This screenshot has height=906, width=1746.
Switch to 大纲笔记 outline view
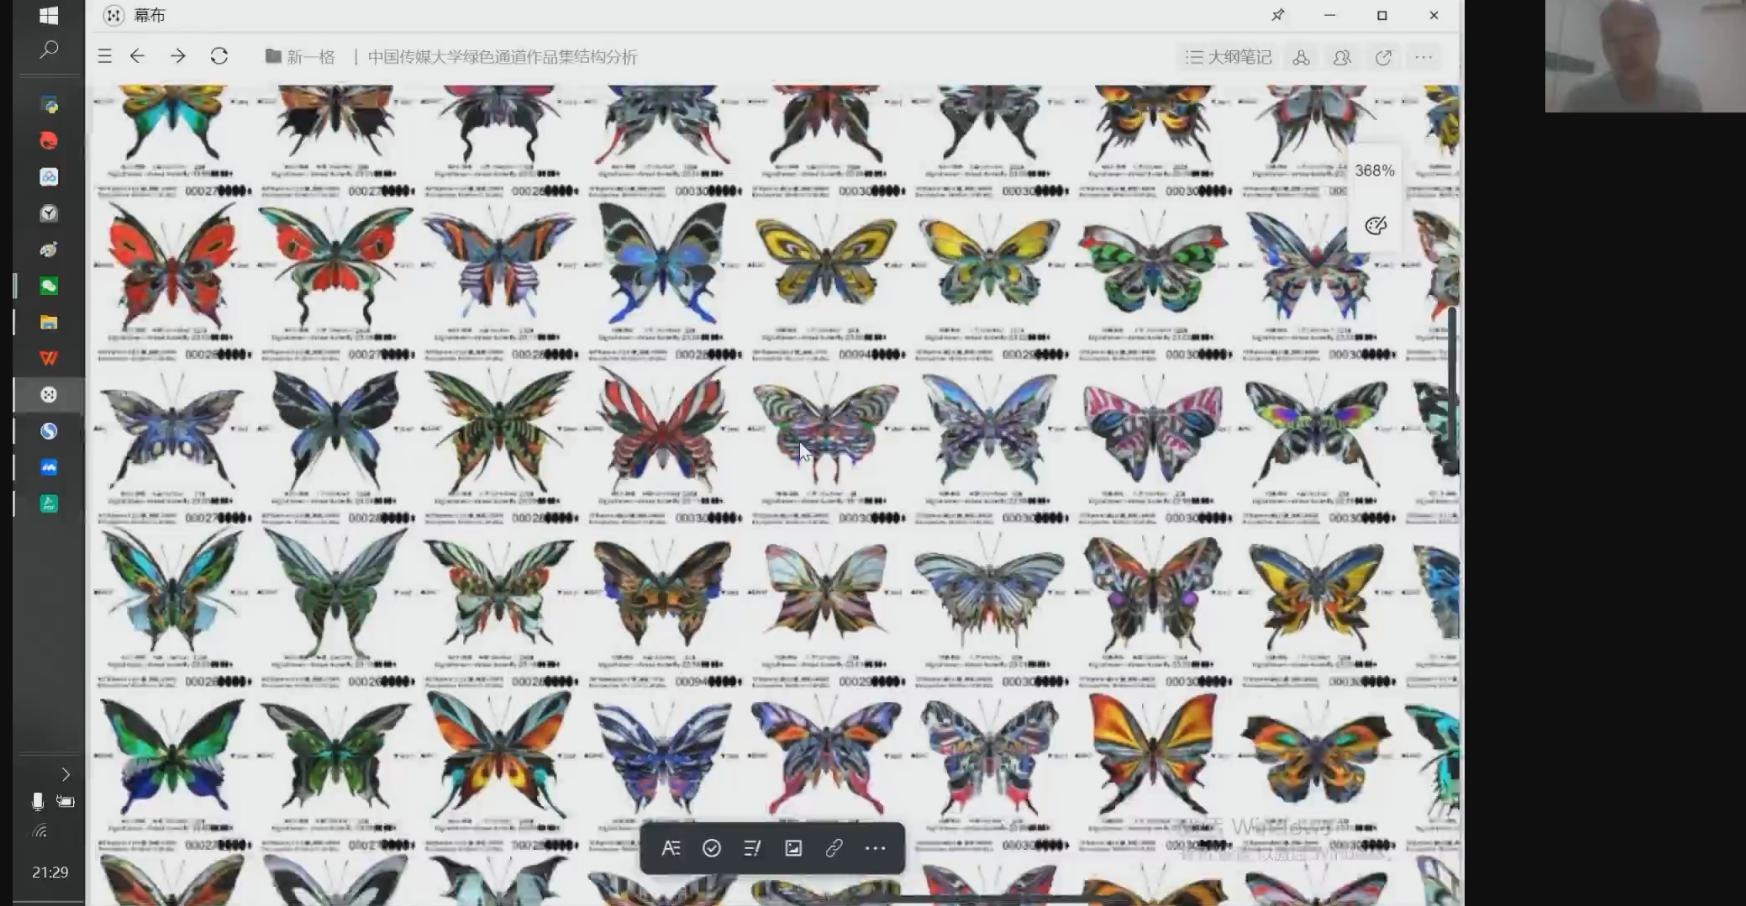click(x=1228, y=58)
